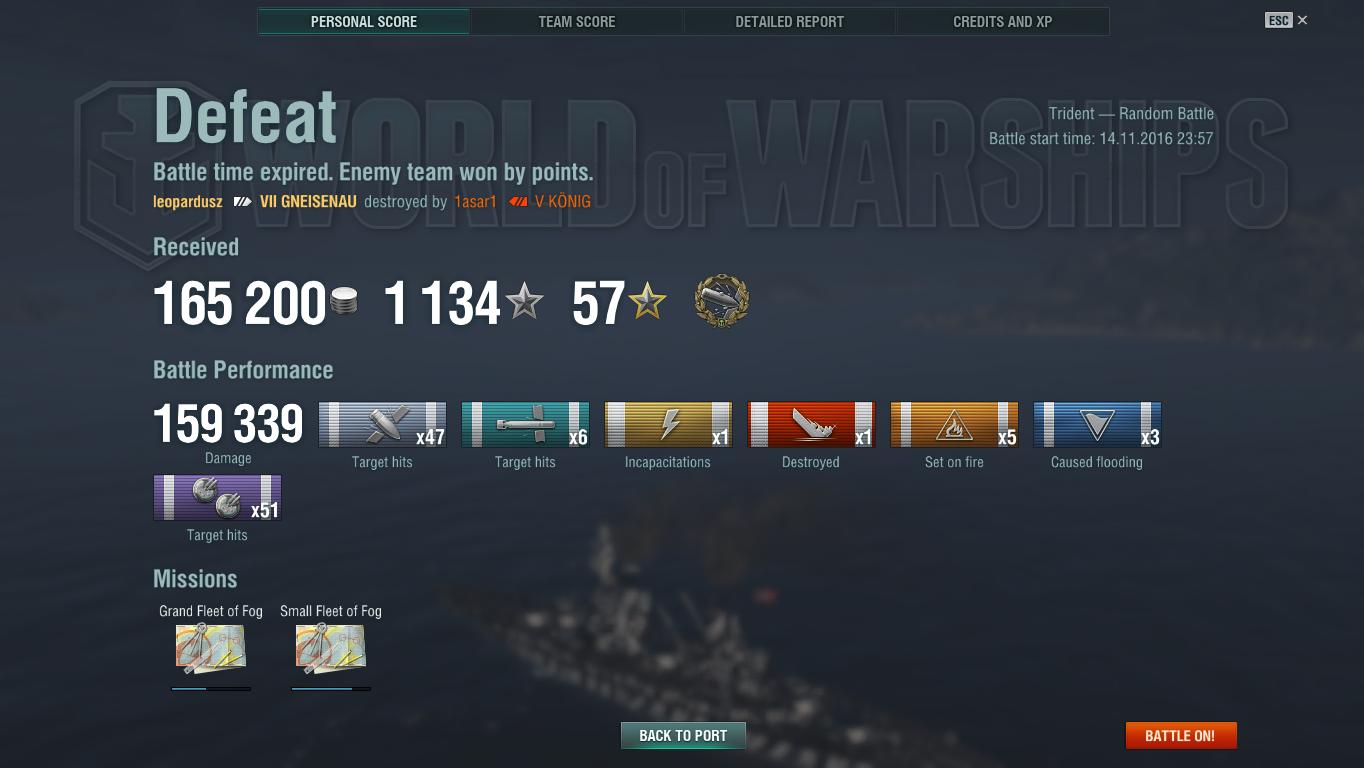Open the Detailed Report tab
1364x768 pixels.
(x=790, y=21)
